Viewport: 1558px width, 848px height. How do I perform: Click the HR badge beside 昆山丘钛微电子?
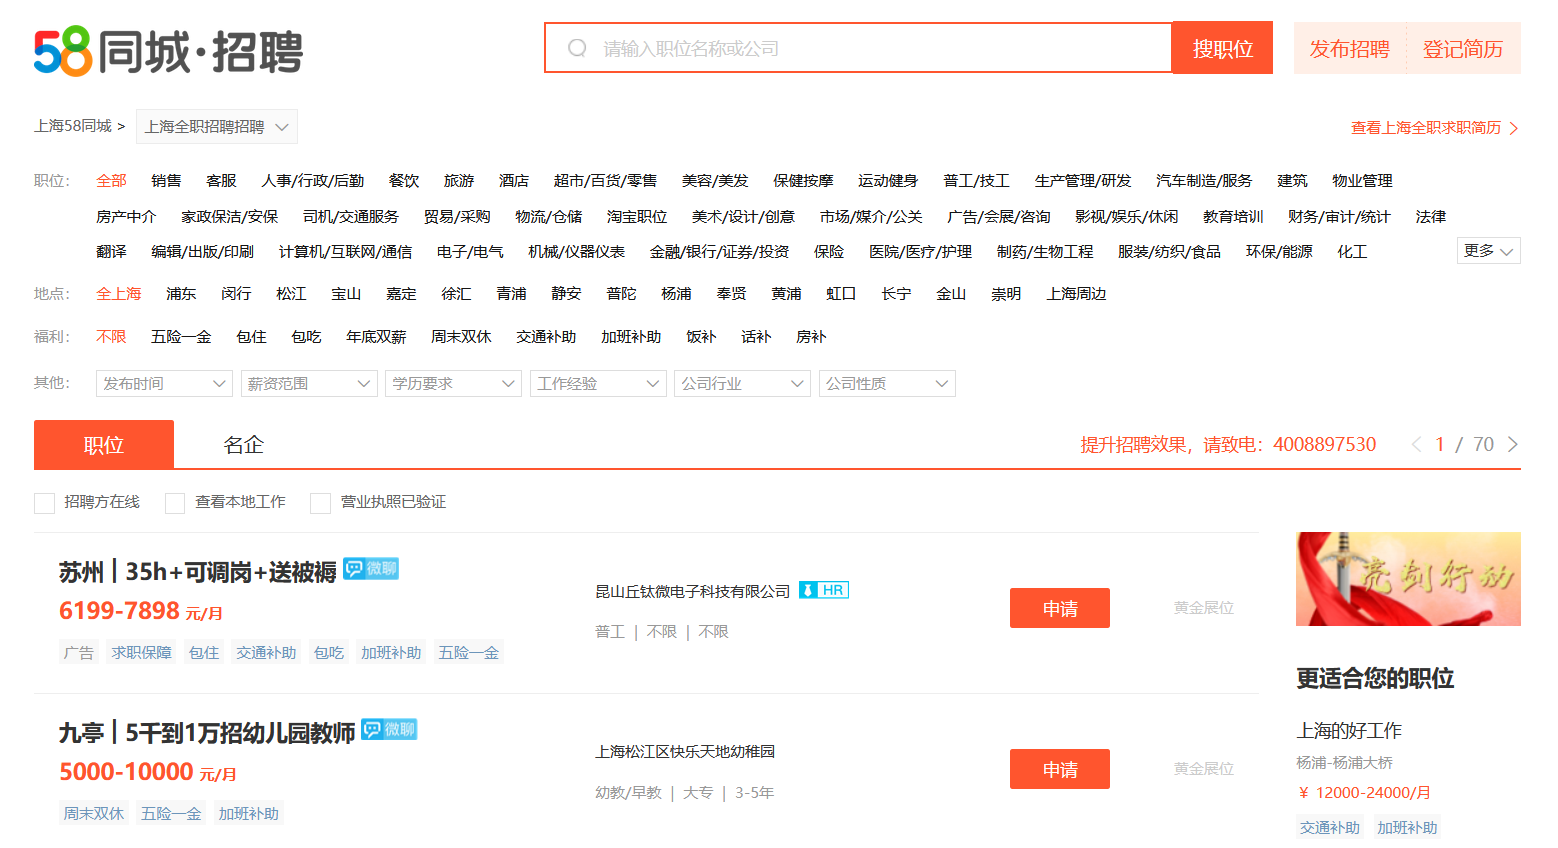(x=824, y=590)
